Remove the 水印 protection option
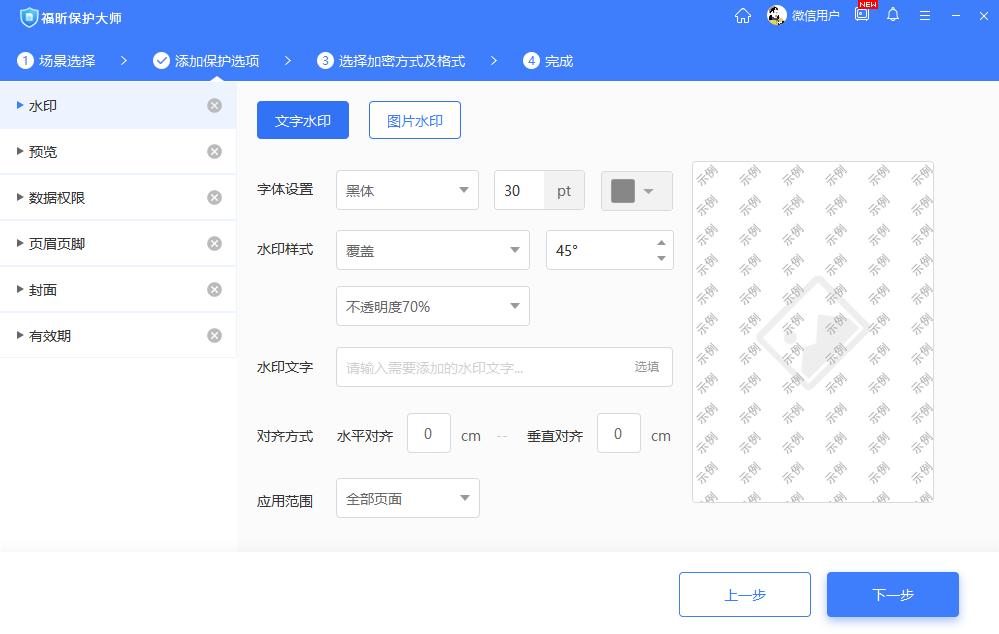999x634 pixels. (x=216, y=104)
